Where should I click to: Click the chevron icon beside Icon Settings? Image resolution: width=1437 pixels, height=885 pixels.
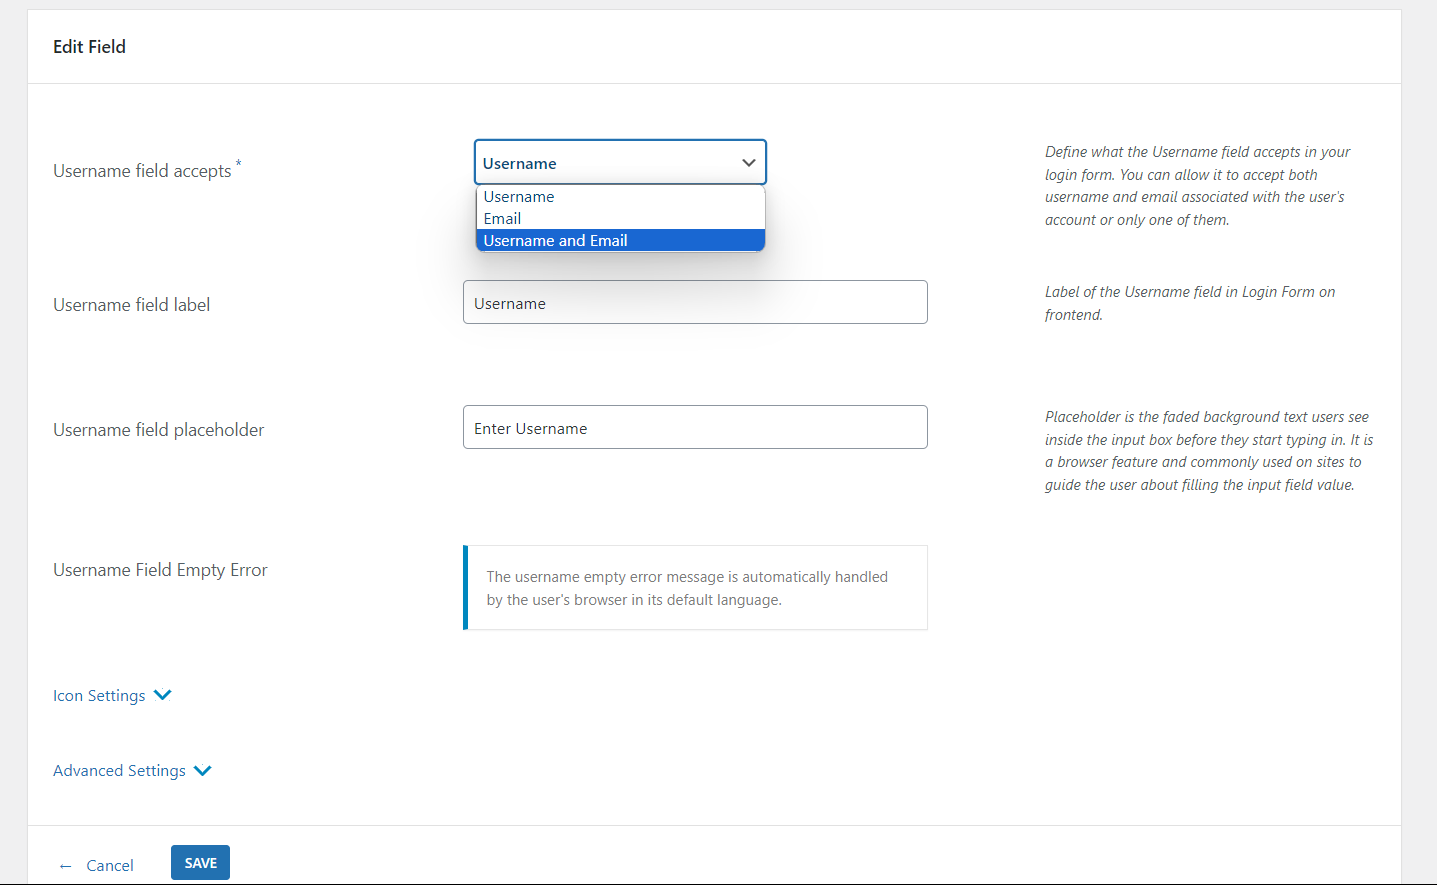[x=163, y=695]
